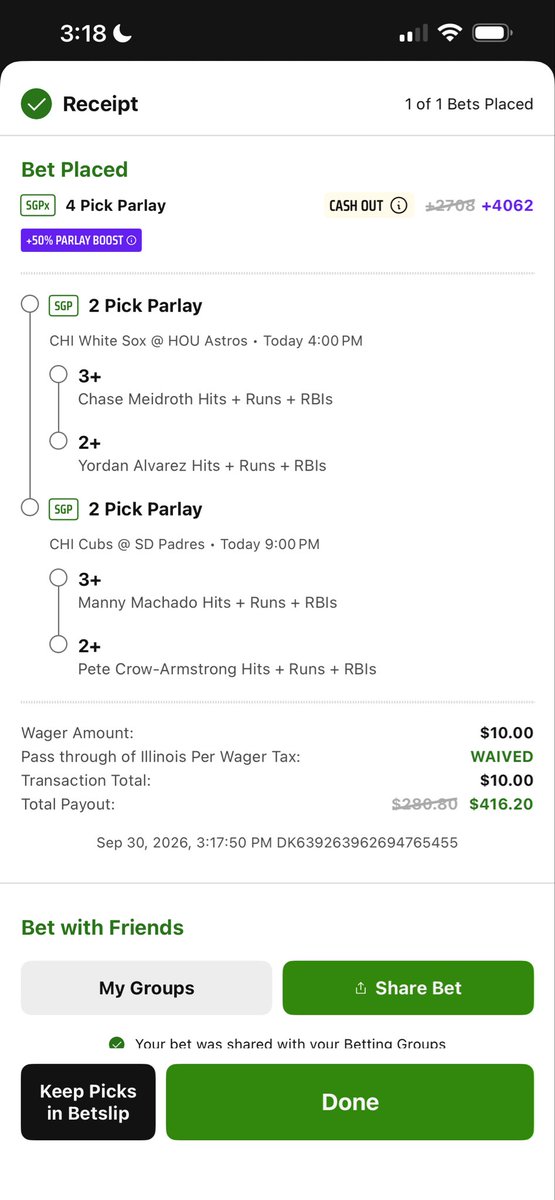Tap the SGP badge for White Sox parlay
Image resolution: width=555 pixels, height=1200 pixels.
pyautogui.click(x=64, y=306)
